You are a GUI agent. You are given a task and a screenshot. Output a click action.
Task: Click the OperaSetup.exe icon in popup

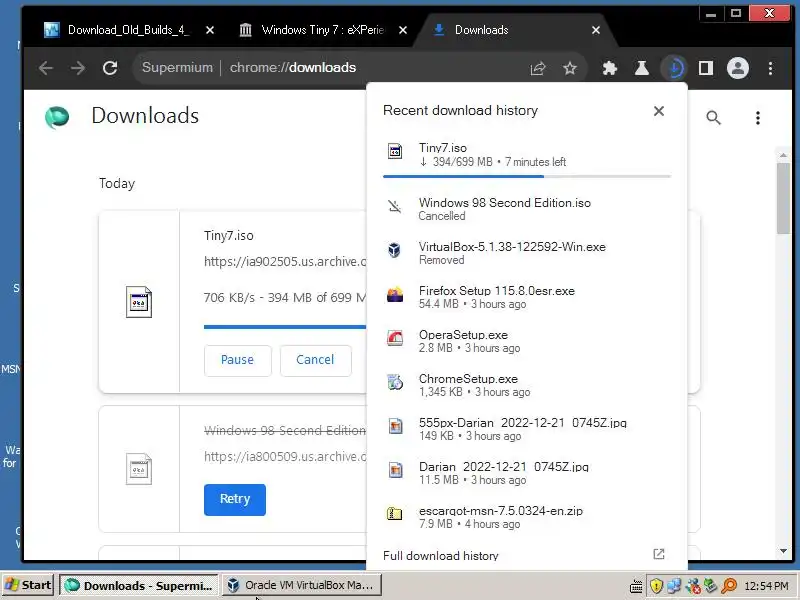[395, 338]
